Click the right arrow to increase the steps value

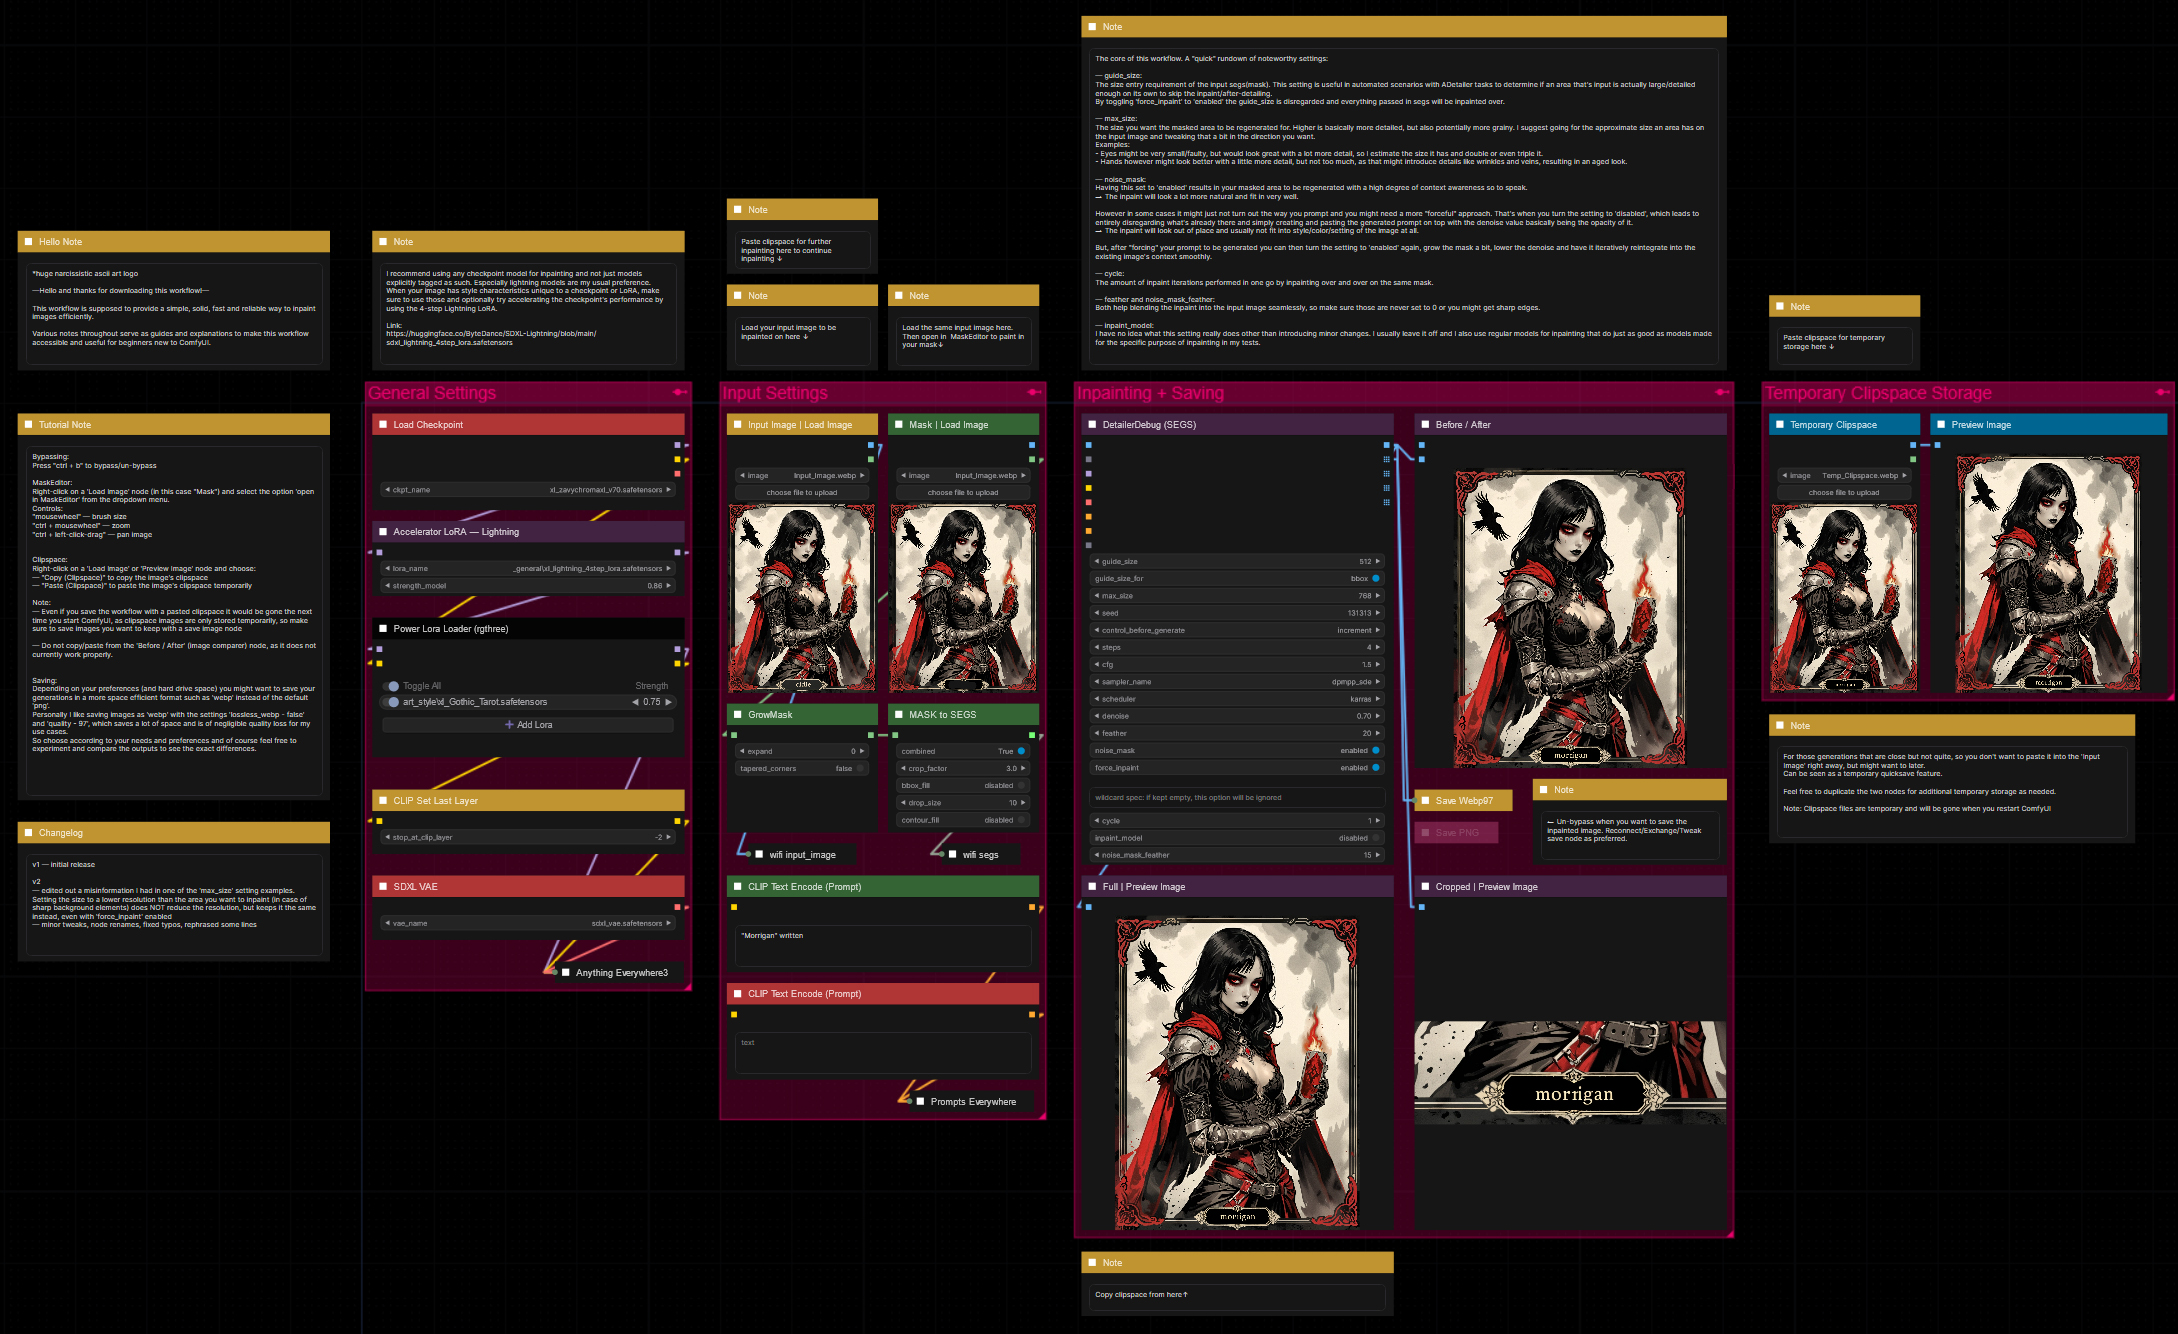coord(1377,648)
